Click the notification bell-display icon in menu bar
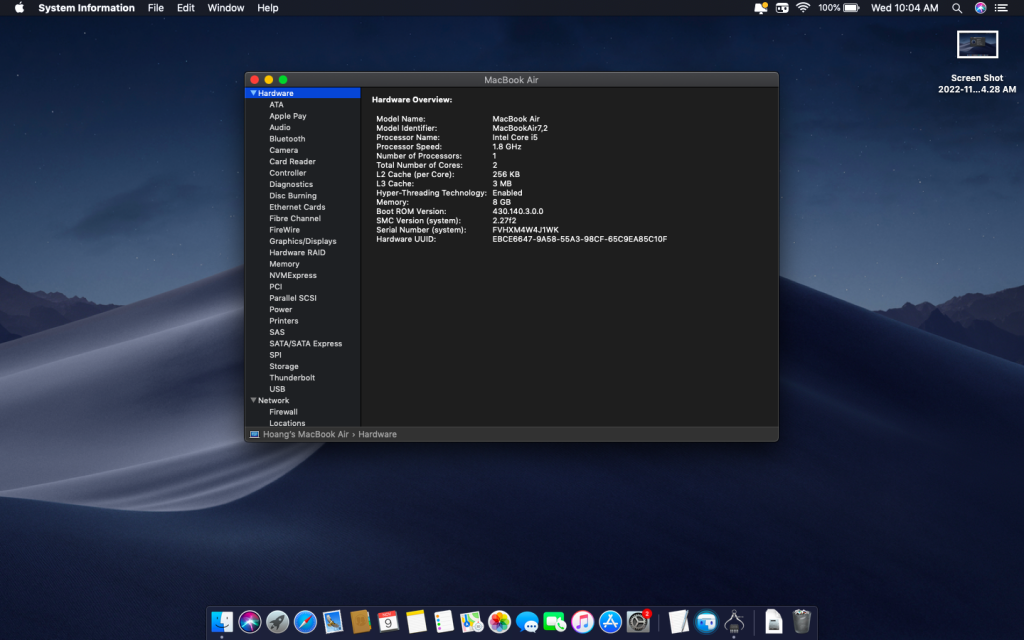Image resolution: width=1024 pixels, height=640 pixels. click(x=761, y=8)
